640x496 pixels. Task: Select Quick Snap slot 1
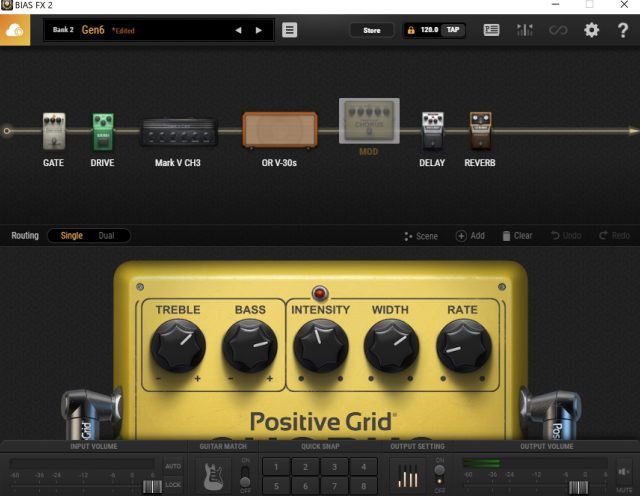click(276, 467)
